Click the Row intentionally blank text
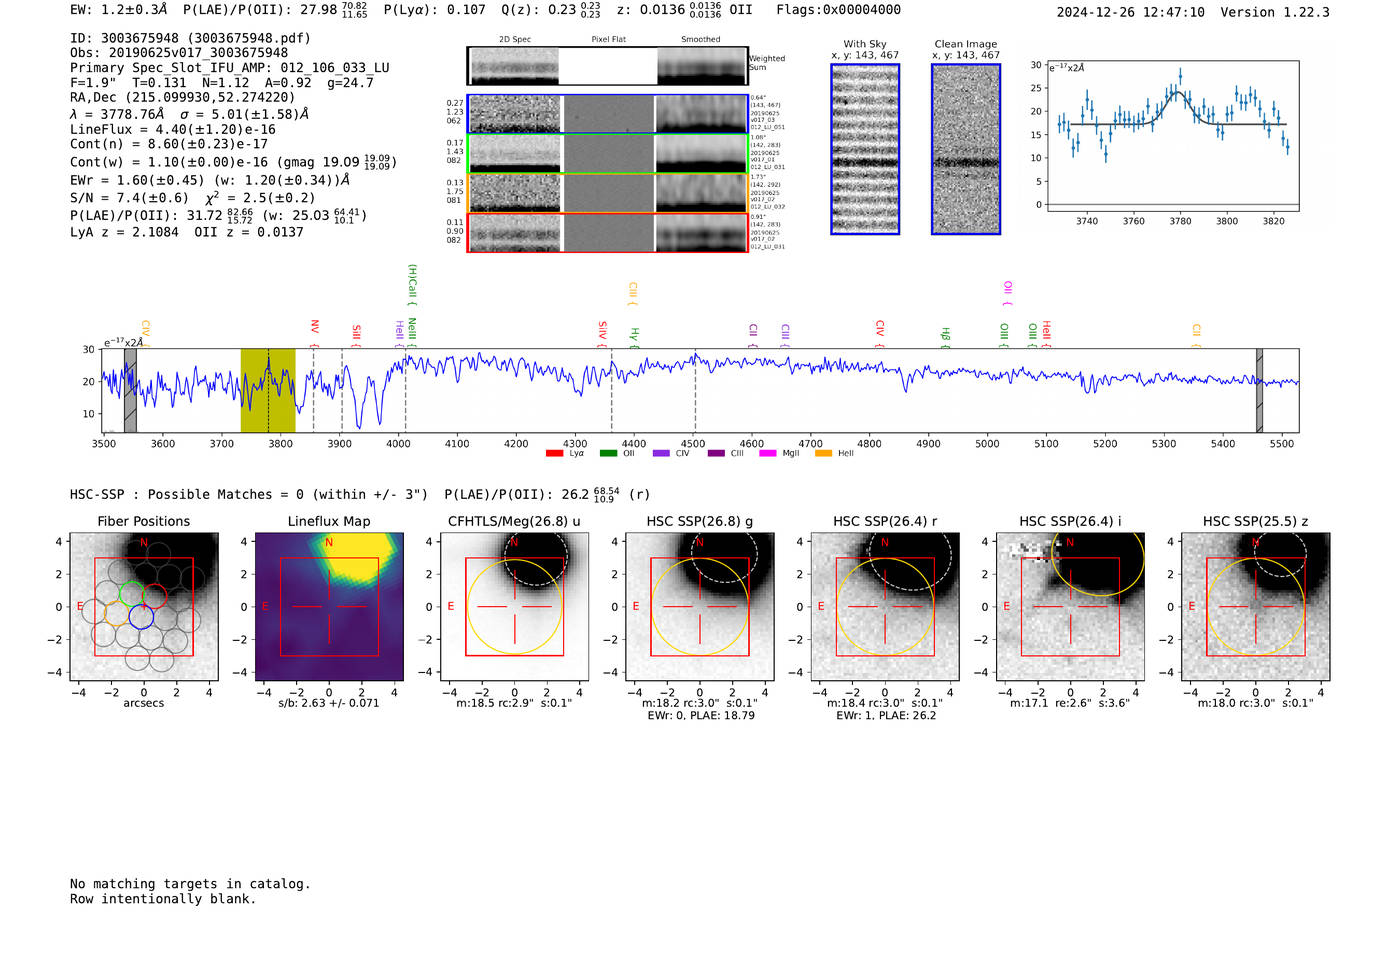The width and height of the screenshot is (1400, 953). point(163,899)
